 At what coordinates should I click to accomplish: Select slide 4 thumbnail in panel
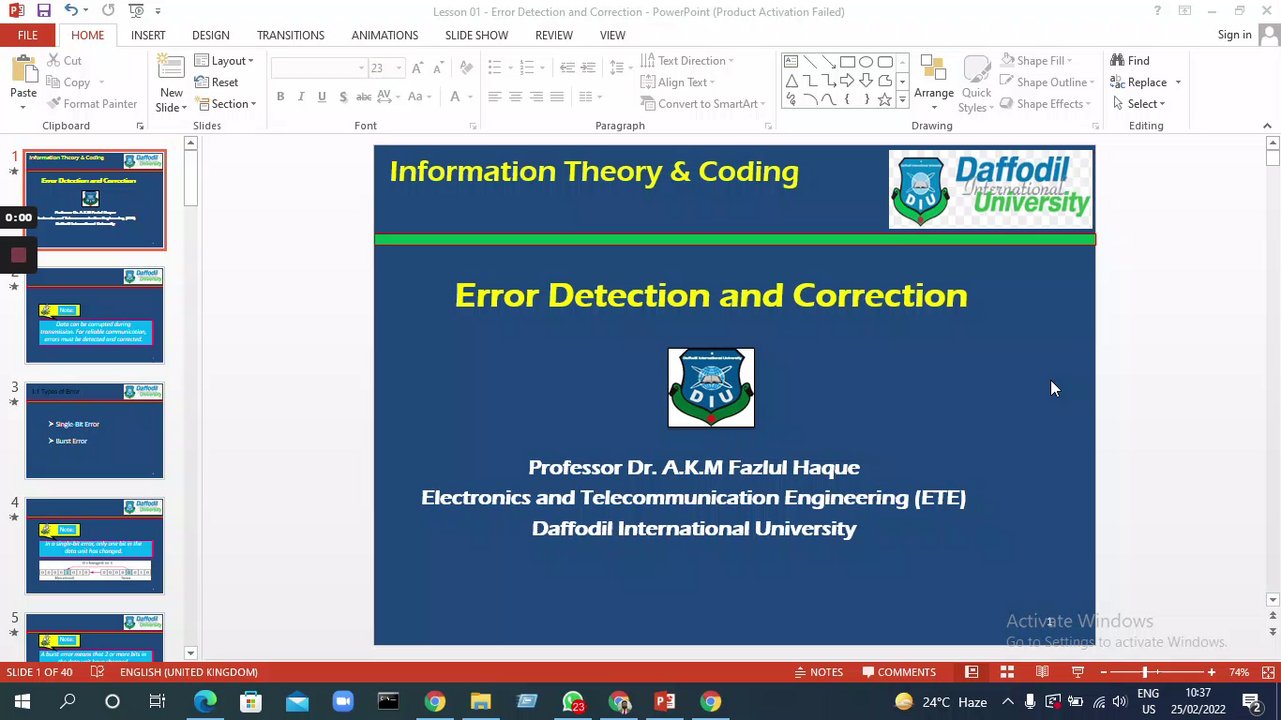click(94, 546)
